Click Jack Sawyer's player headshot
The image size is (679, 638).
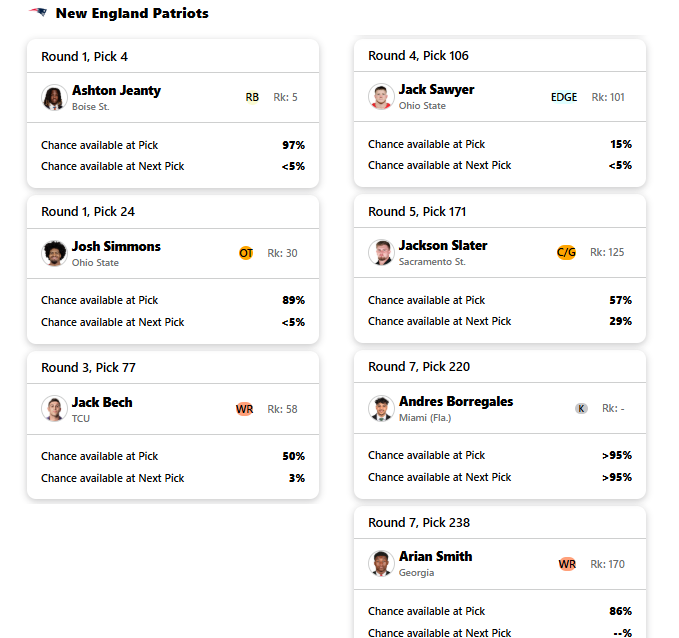pyautogui.click(x=381, y=97)
